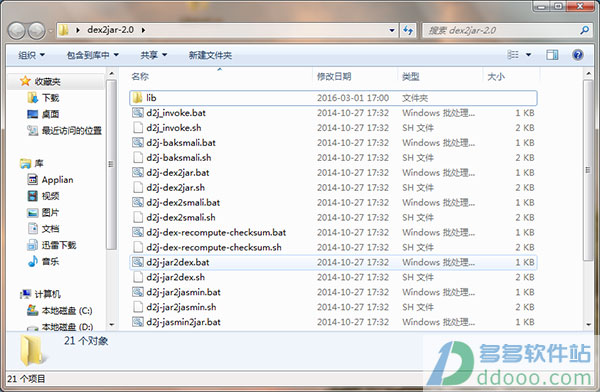
Task: Open the 包含到库中 menu
Action: 93,55
